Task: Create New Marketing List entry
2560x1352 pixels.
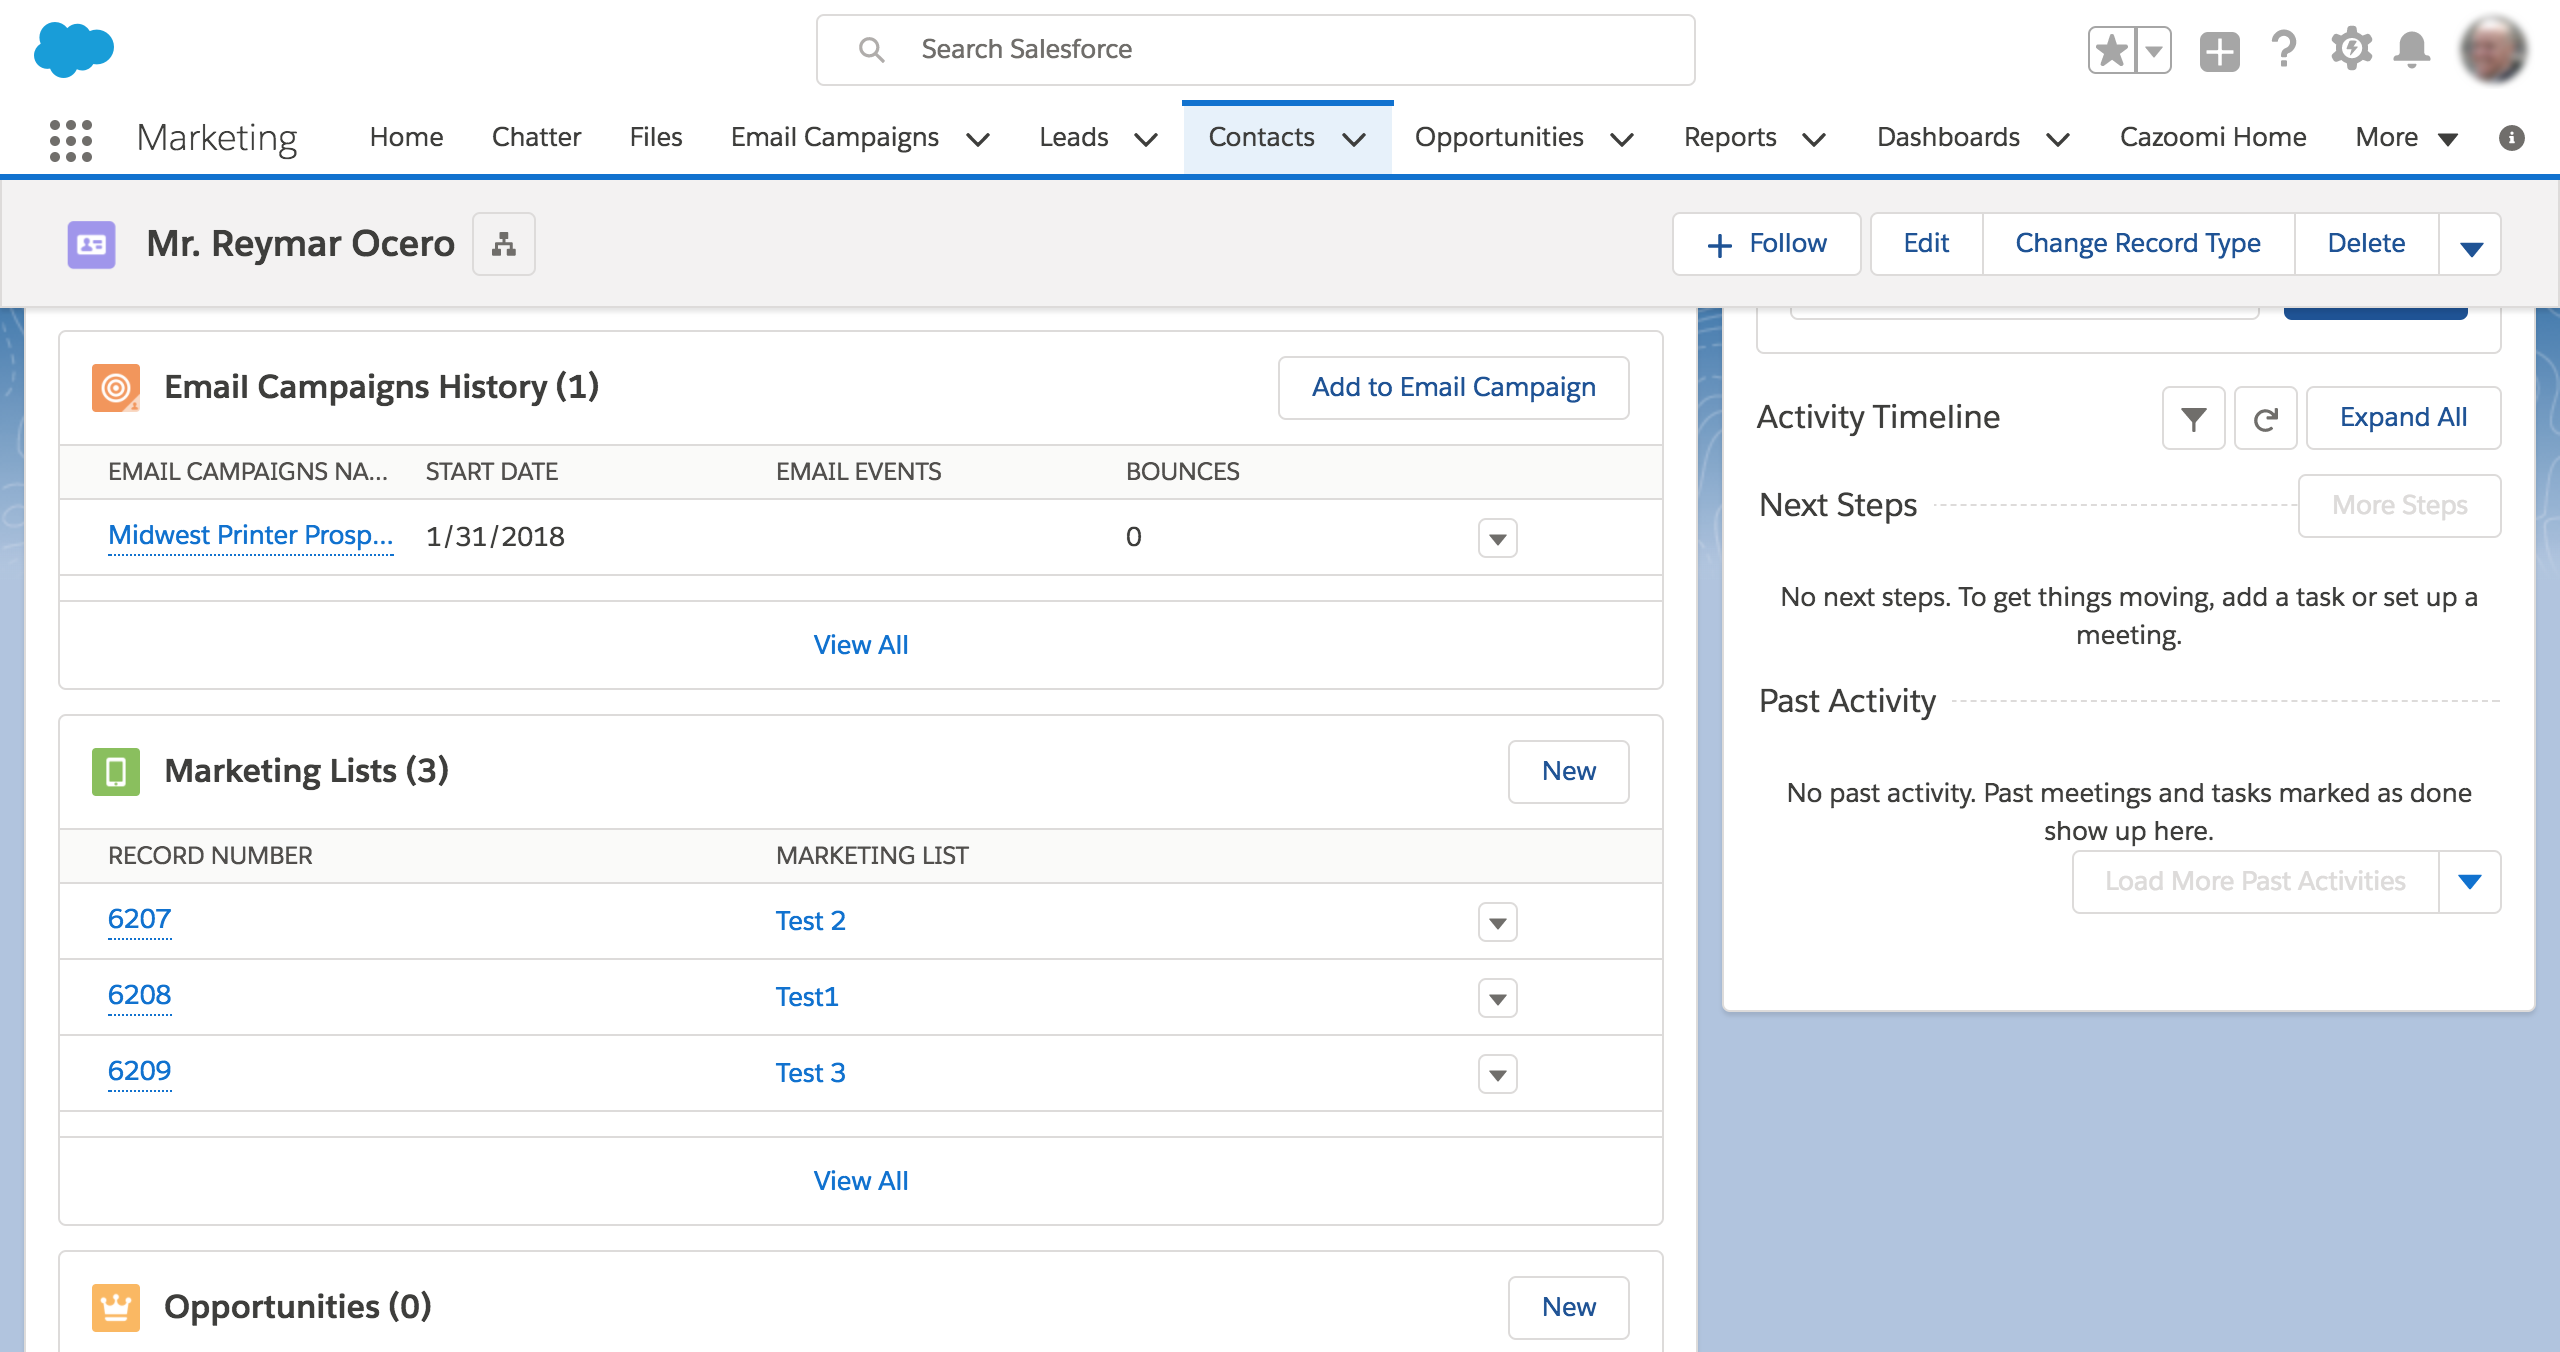Action: [1568, 772]
